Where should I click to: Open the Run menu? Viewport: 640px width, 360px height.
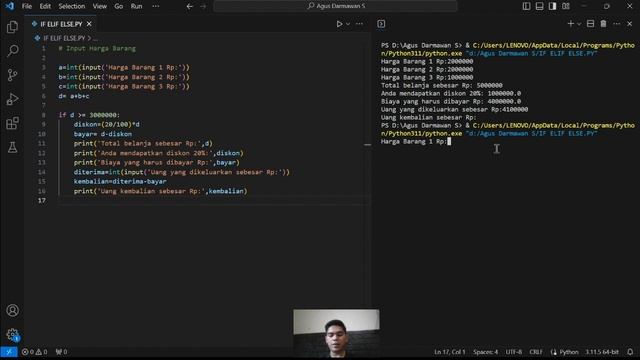(136, 6)
